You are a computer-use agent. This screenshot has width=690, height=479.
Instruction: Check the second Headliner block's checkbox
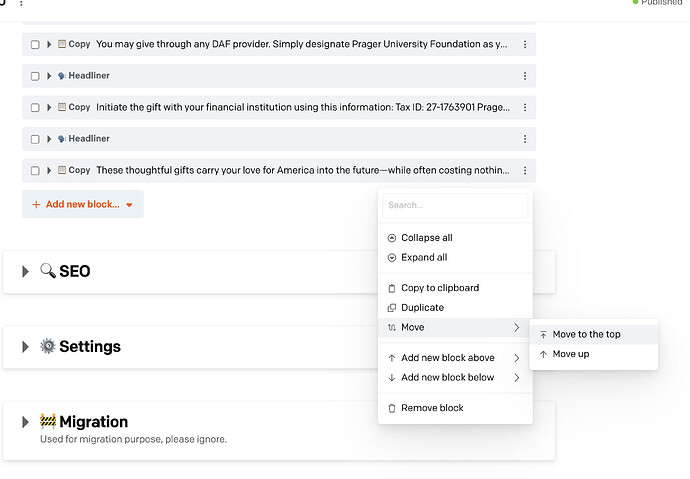[x=35, y=139]
